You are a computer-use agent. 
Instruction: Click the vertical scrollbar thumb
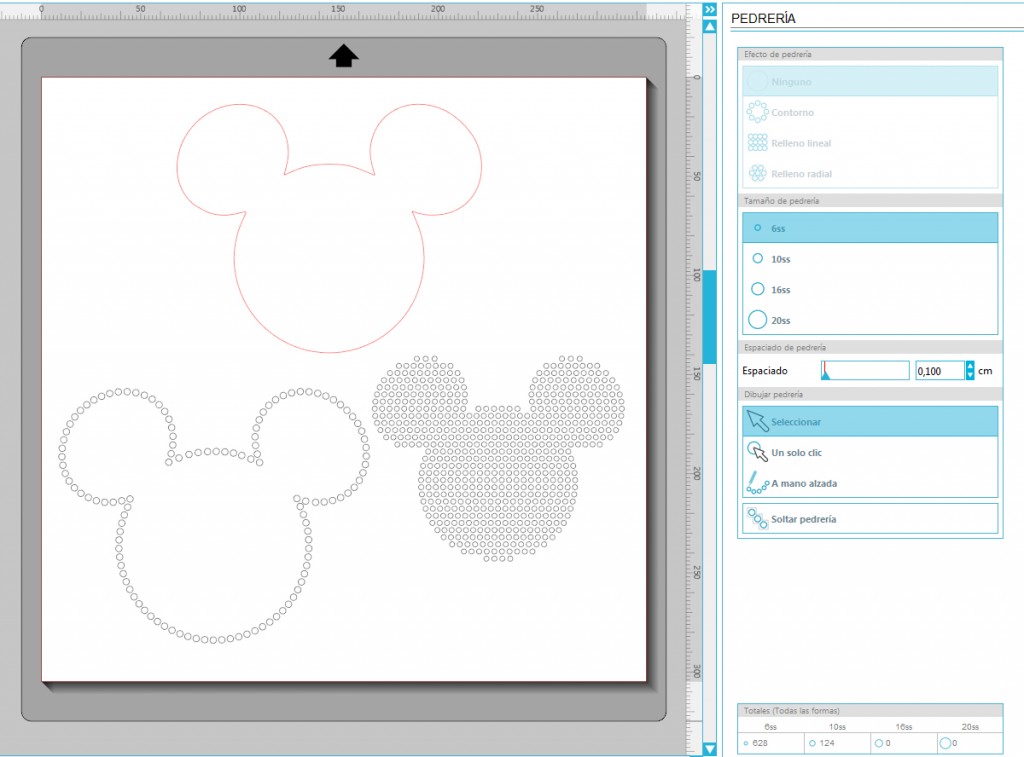tap(710, 317)
